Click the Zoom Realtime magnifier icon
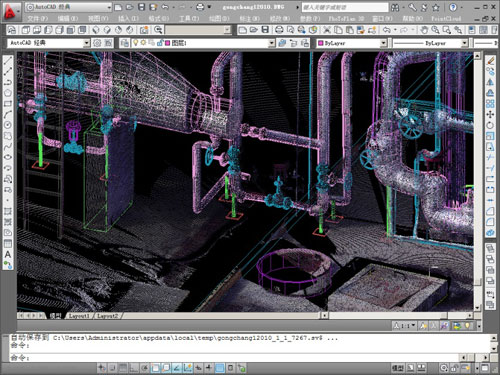Viewport: 500px width, 375px height. tap(435, 30)
